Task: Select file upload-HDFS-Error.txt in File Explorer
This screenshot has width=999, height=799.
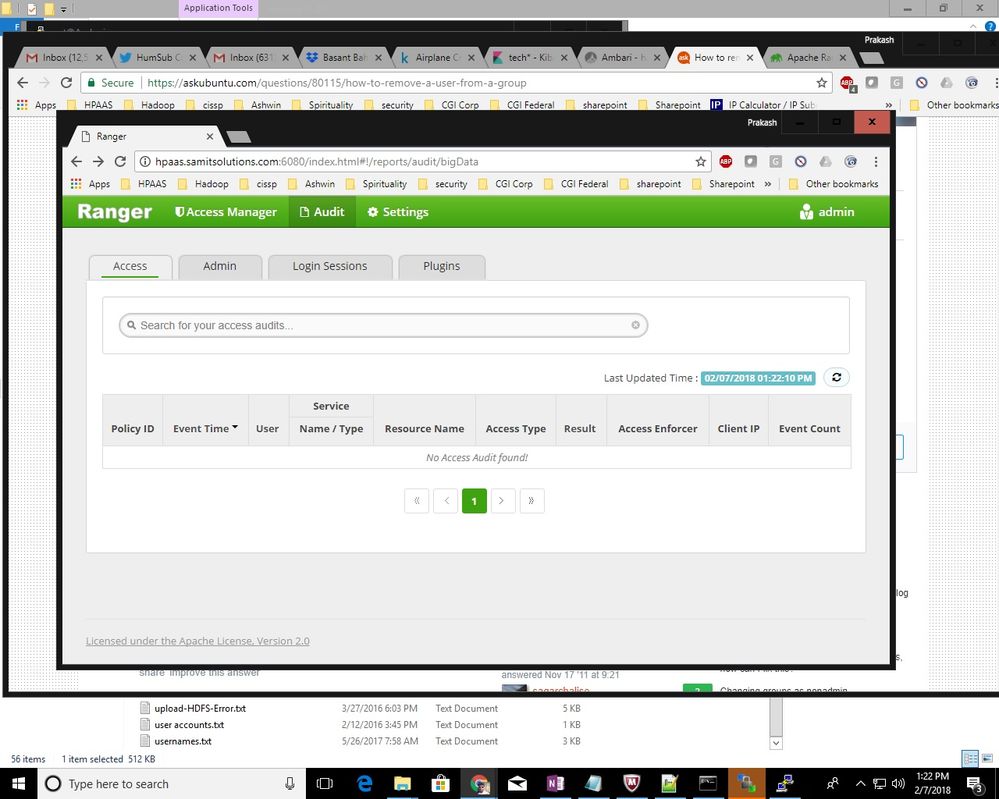Action: [x=200, y=708]
